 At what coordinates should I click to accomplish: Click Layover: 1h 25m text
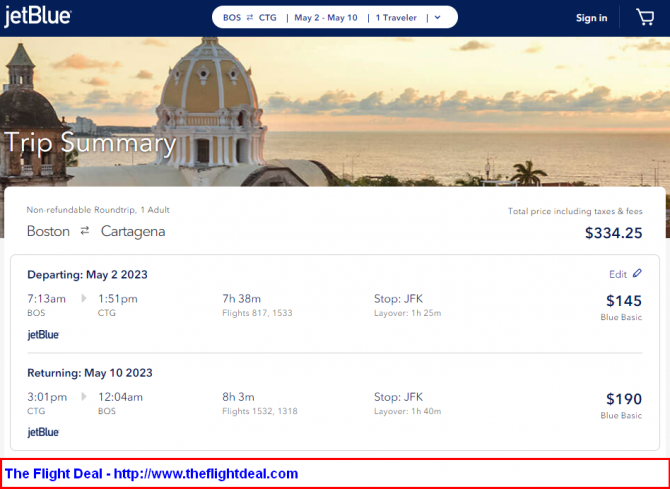click(408, 313)
